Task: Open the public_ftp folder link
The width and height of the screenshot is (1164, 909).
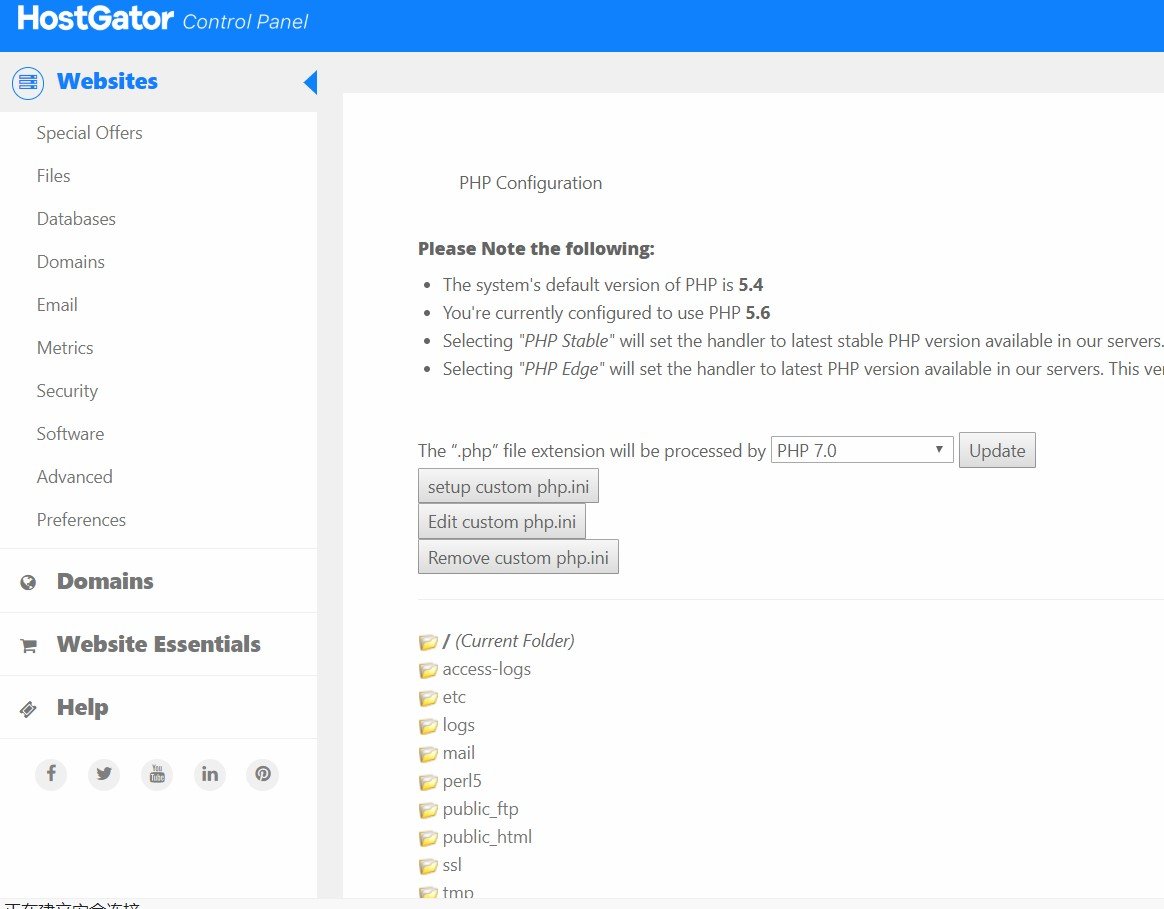Action: tap(481, 809)
